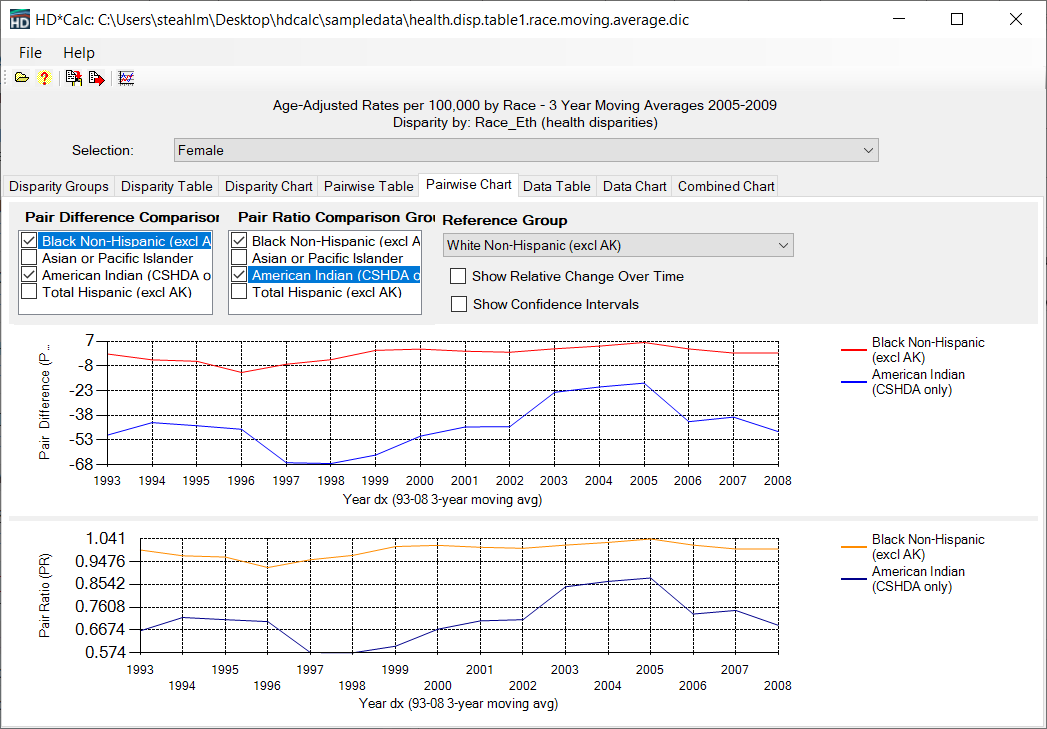Open the Help menu
Viewport: 1047px width, 729px height.
pos(79,53)
